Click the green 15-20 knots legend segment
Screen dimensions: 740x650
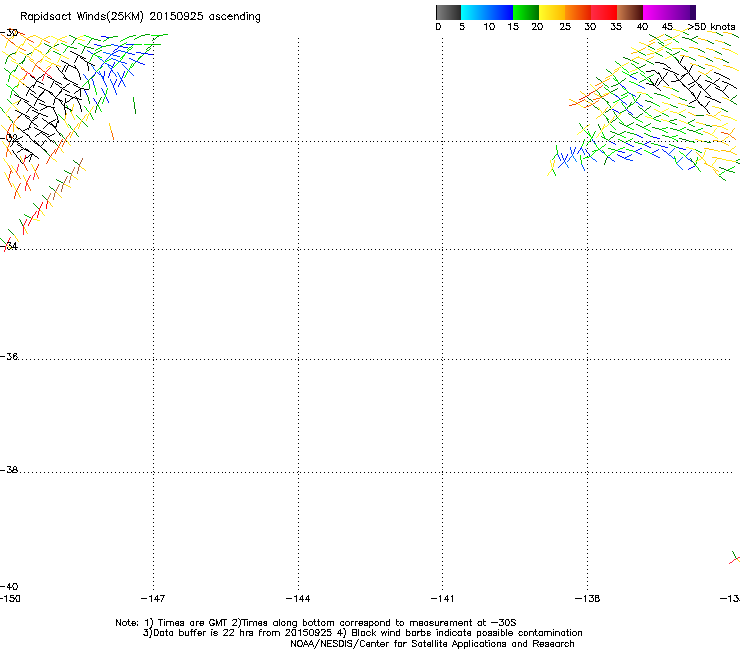point(526,12)
